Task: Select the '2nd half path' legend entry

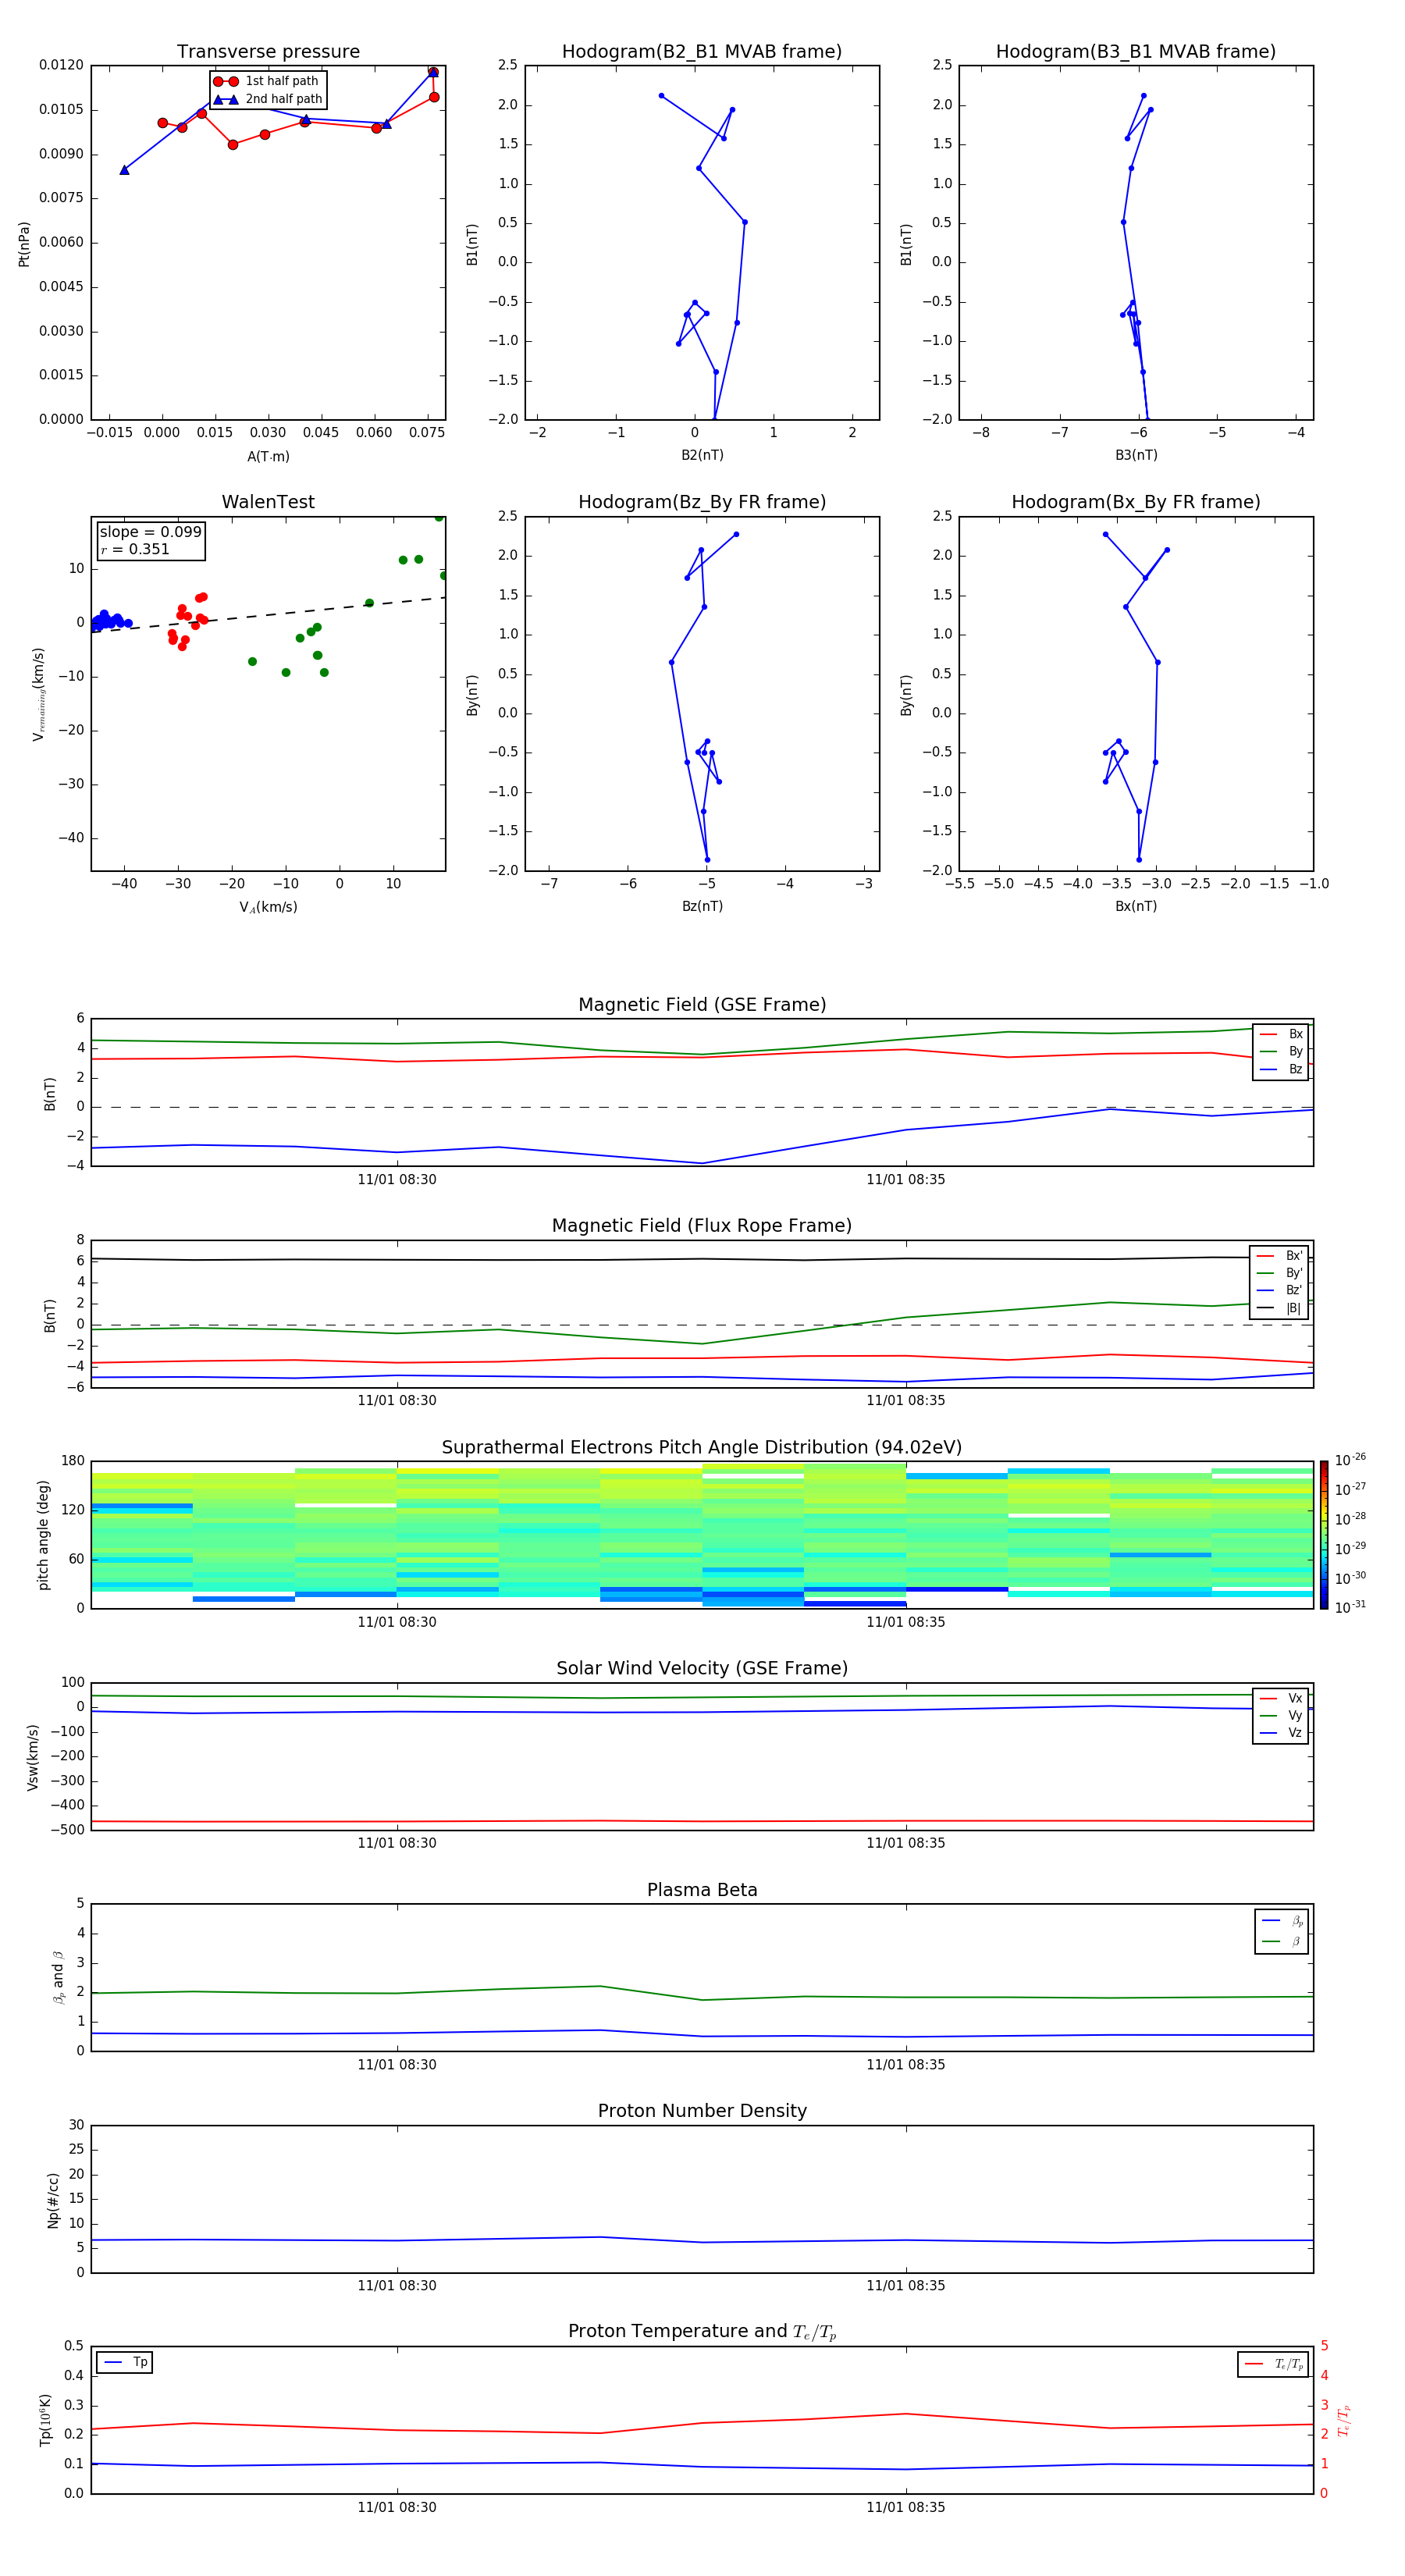Action: [x=268, y=99]
